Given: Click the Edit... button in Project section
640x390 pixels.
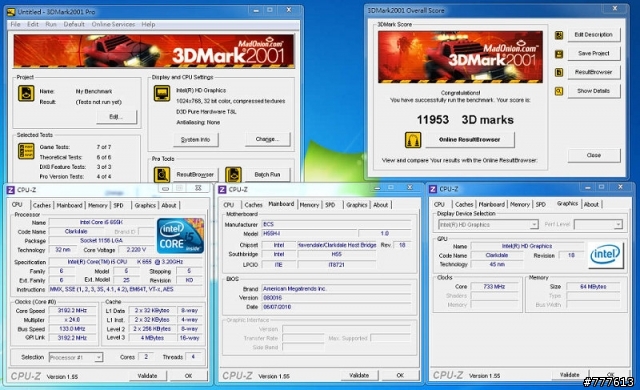Looking at the screenshot, I should [117, 117].
